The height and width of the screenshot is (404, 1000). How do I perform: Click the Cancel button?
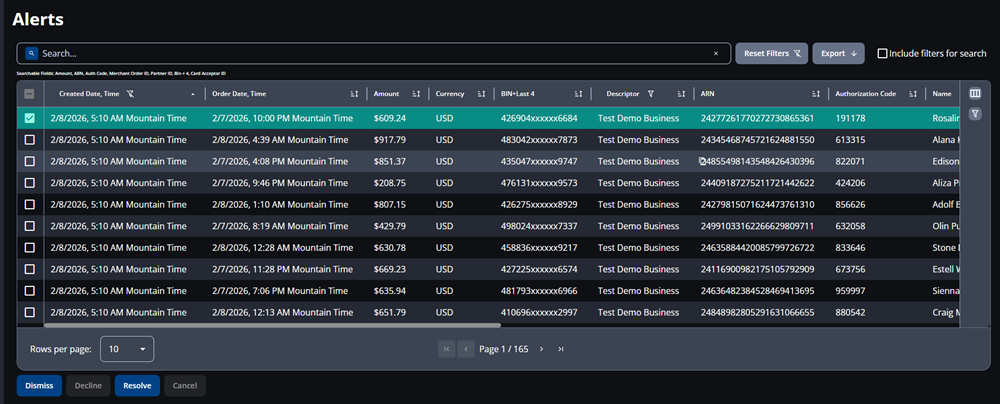[185, 385]
